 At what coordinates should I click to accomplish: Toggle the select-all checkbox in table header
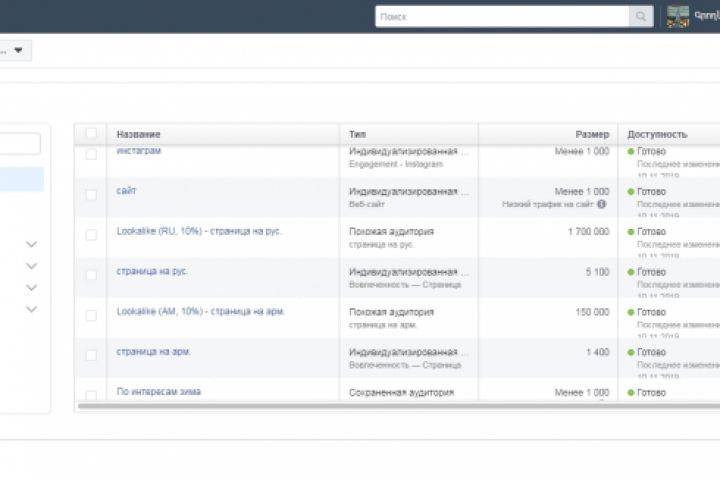click(92, 134)
